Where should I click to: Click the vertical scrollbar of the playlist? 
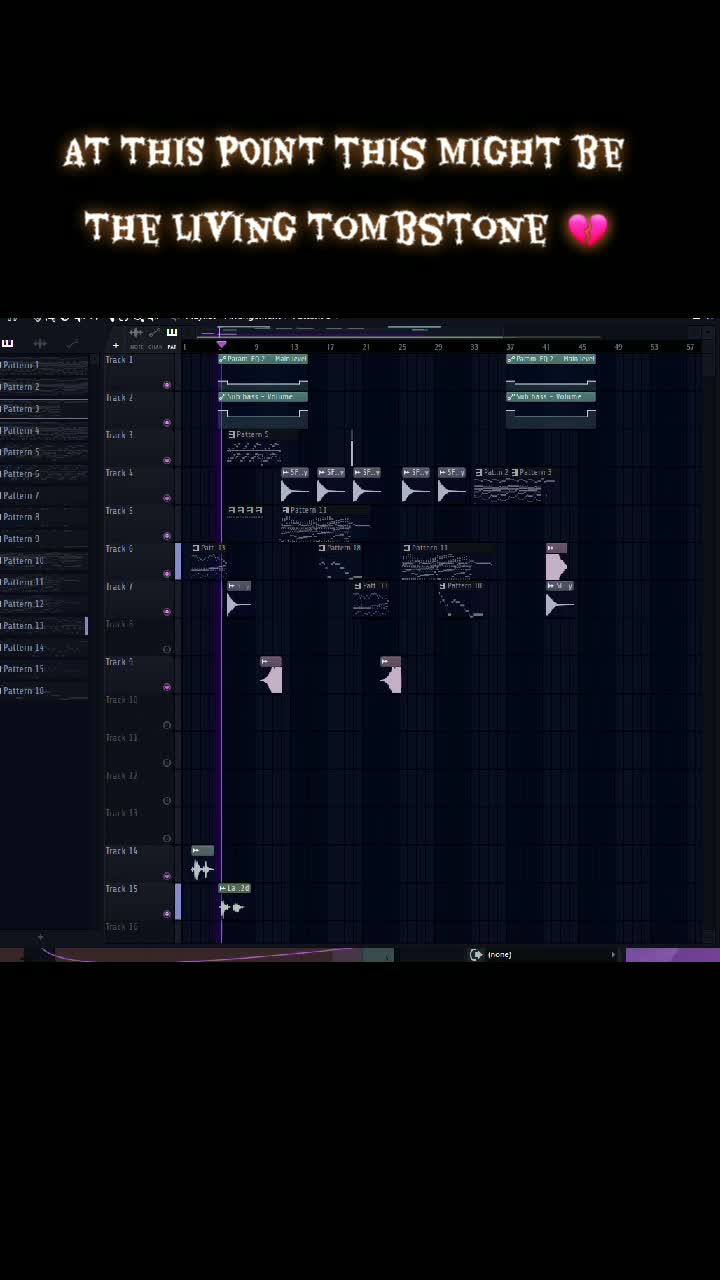click(x=710, y=640)
